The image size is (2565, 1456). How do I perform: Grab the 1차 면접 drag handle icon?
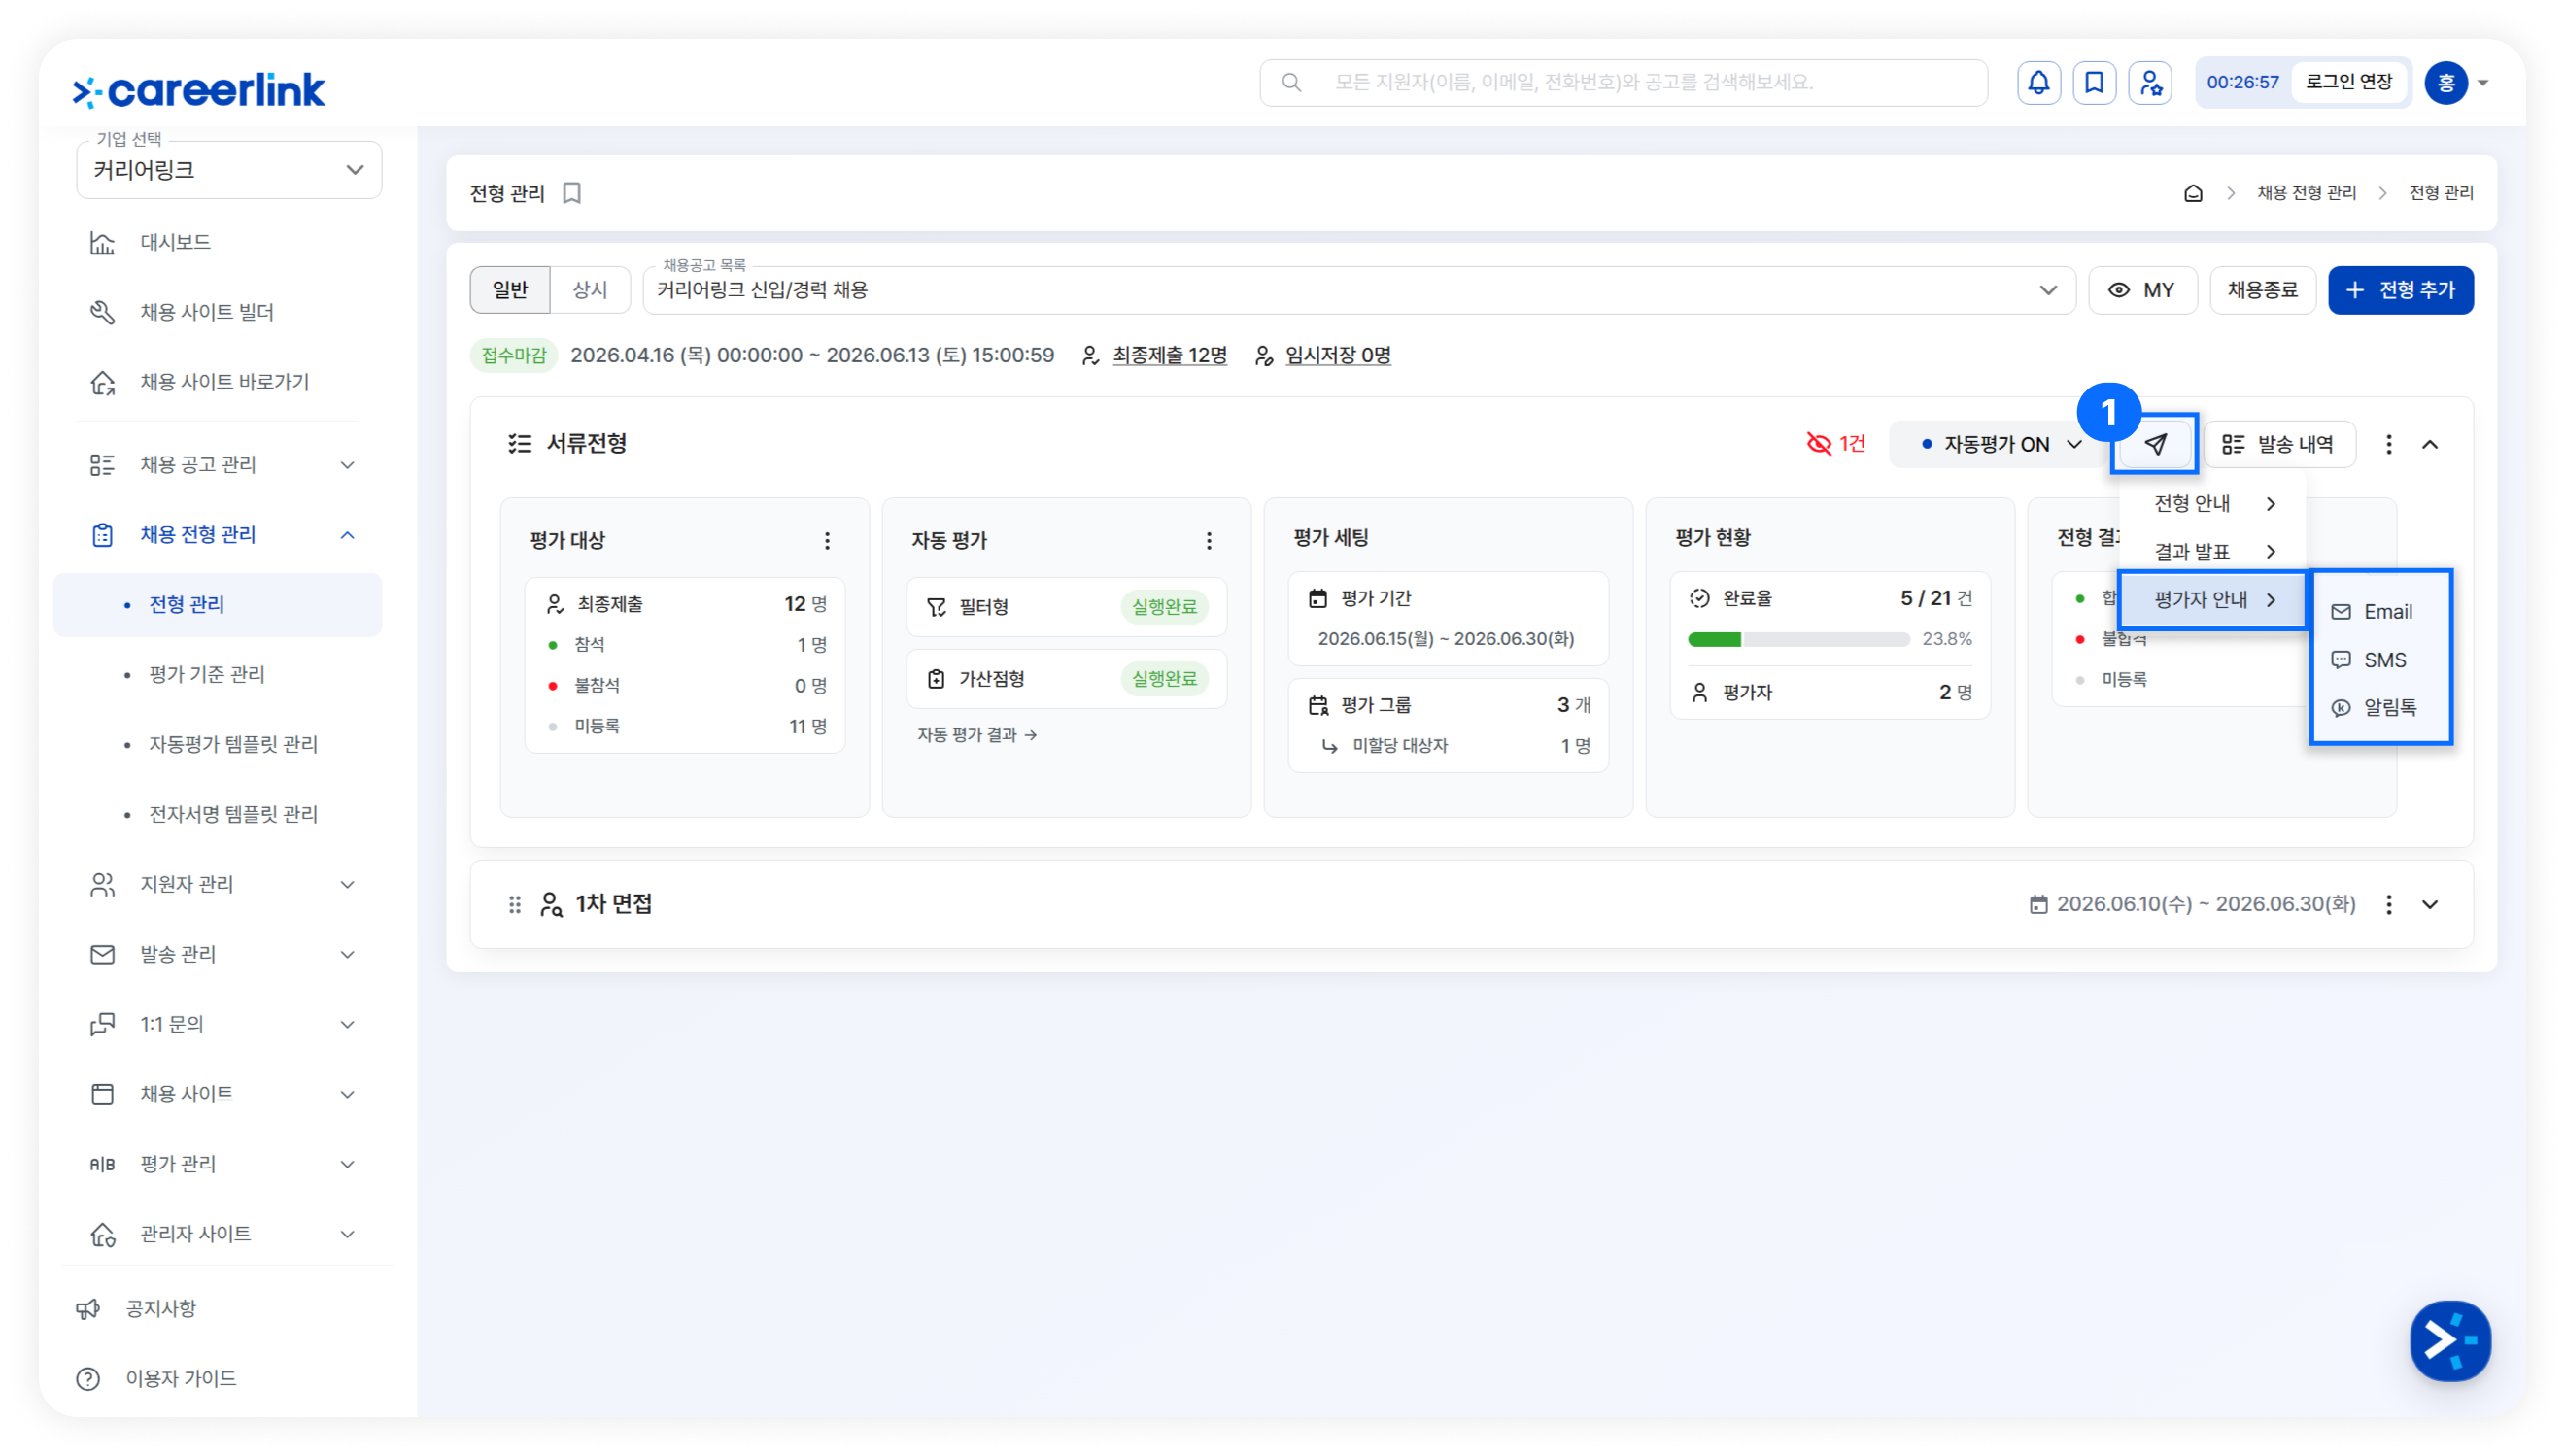point(514,904)
